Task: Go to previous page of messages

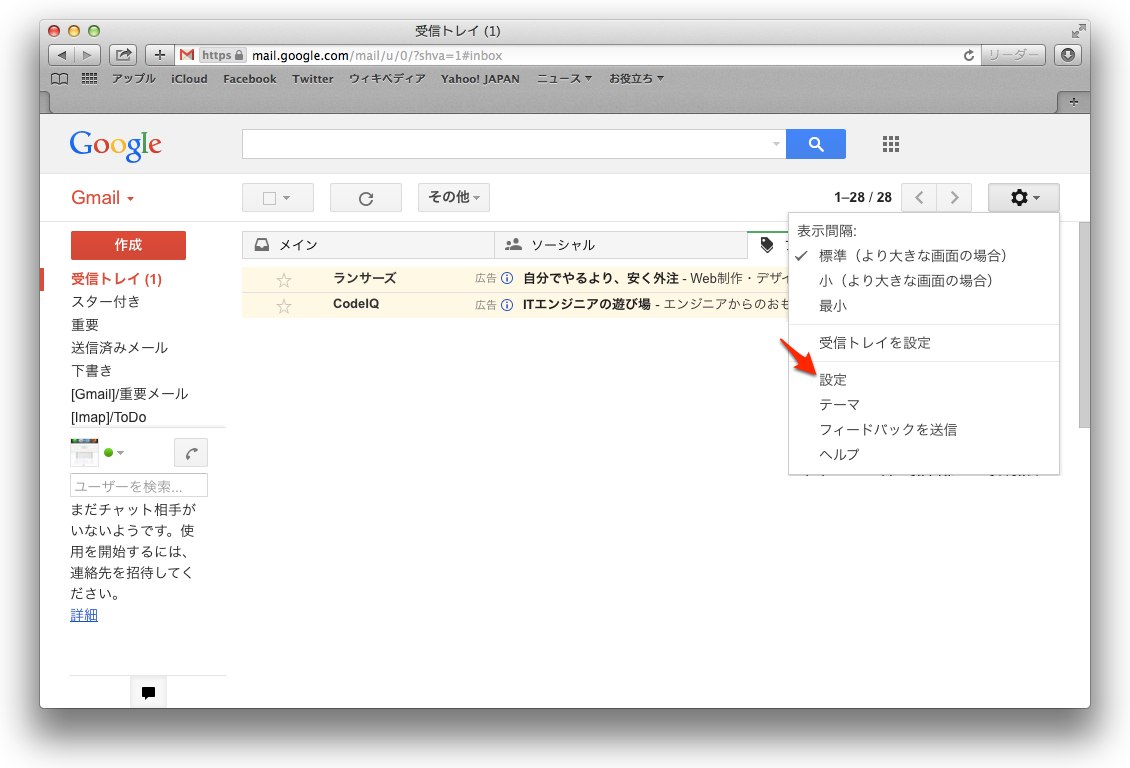Action: point(919,197)
